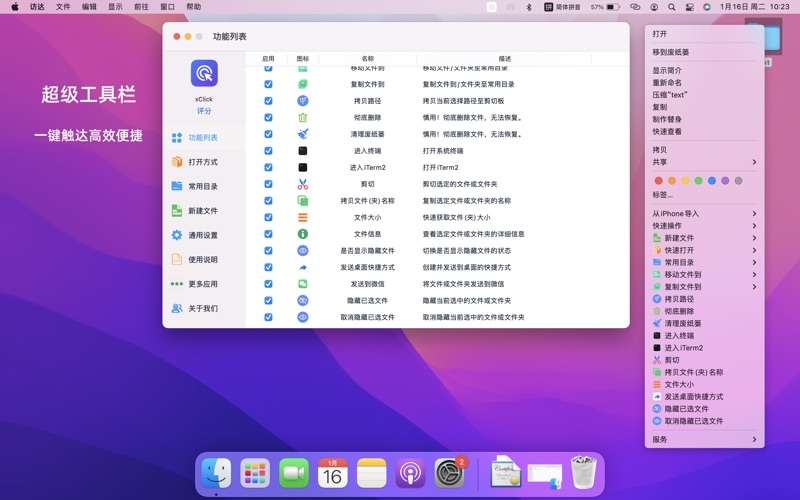This screenshot has width=800, height=500.
Task: Click the 是否显示隐藏文件 eye icon in table
Action: 303,251
